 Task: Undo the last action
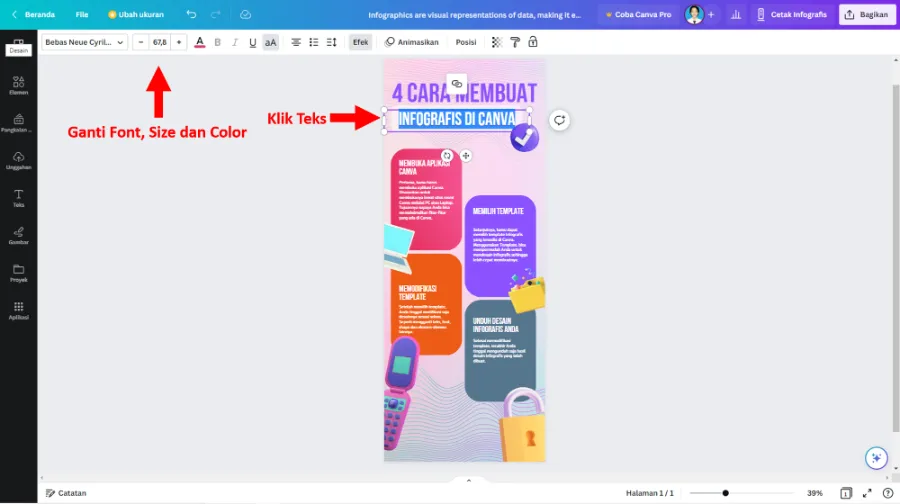[x=191, y=14]
